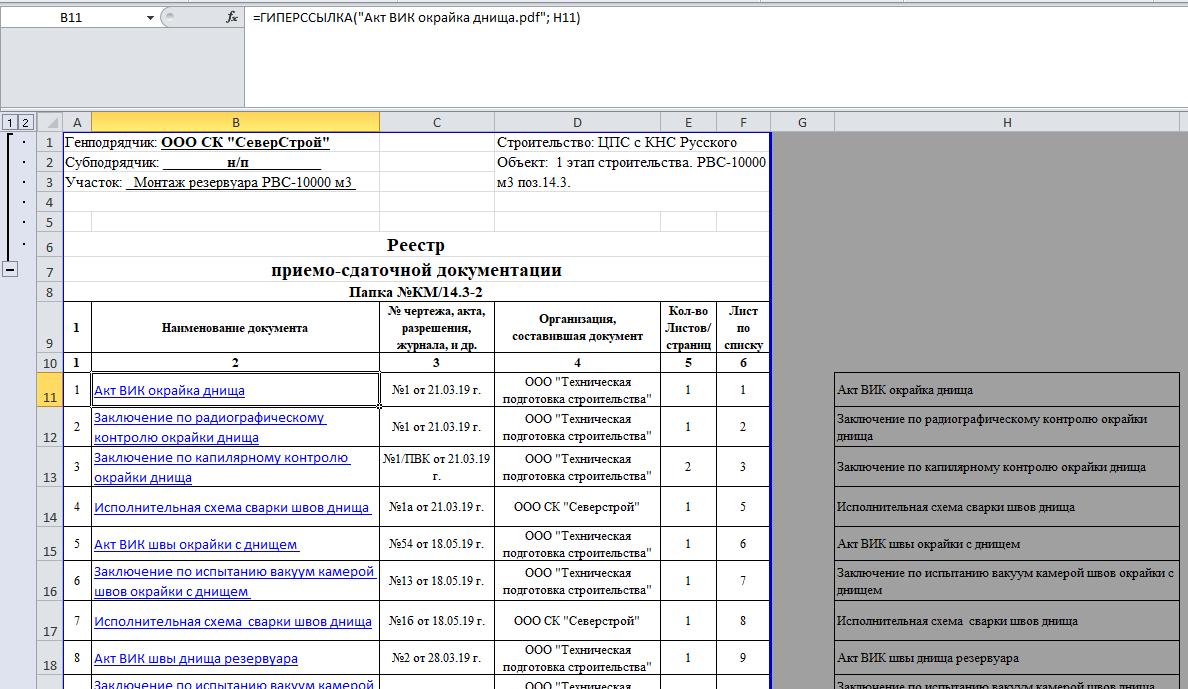Screen dimensions: 1188x689
Task: Click the '№2 от 28.03.19 г.' cell
Action: (x=436, y=658)
